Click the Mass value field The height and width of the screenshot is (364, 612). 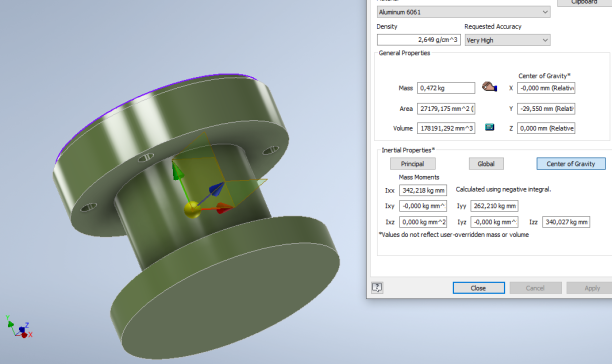pyautogui.click(x=446, y=88)
